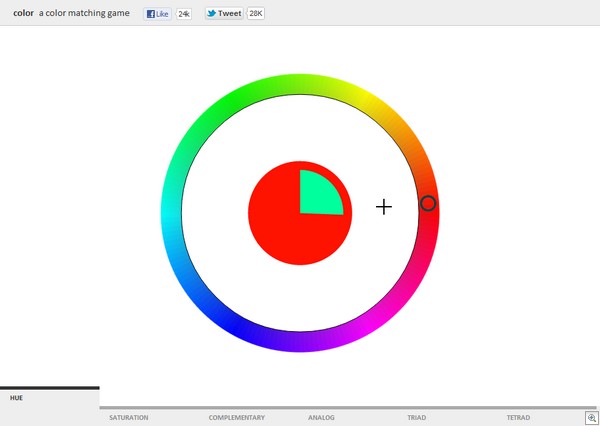Click the magnifier zoom icon in bottom corner
The height and width of the screenshot is (426, 600).
[591, 417]
